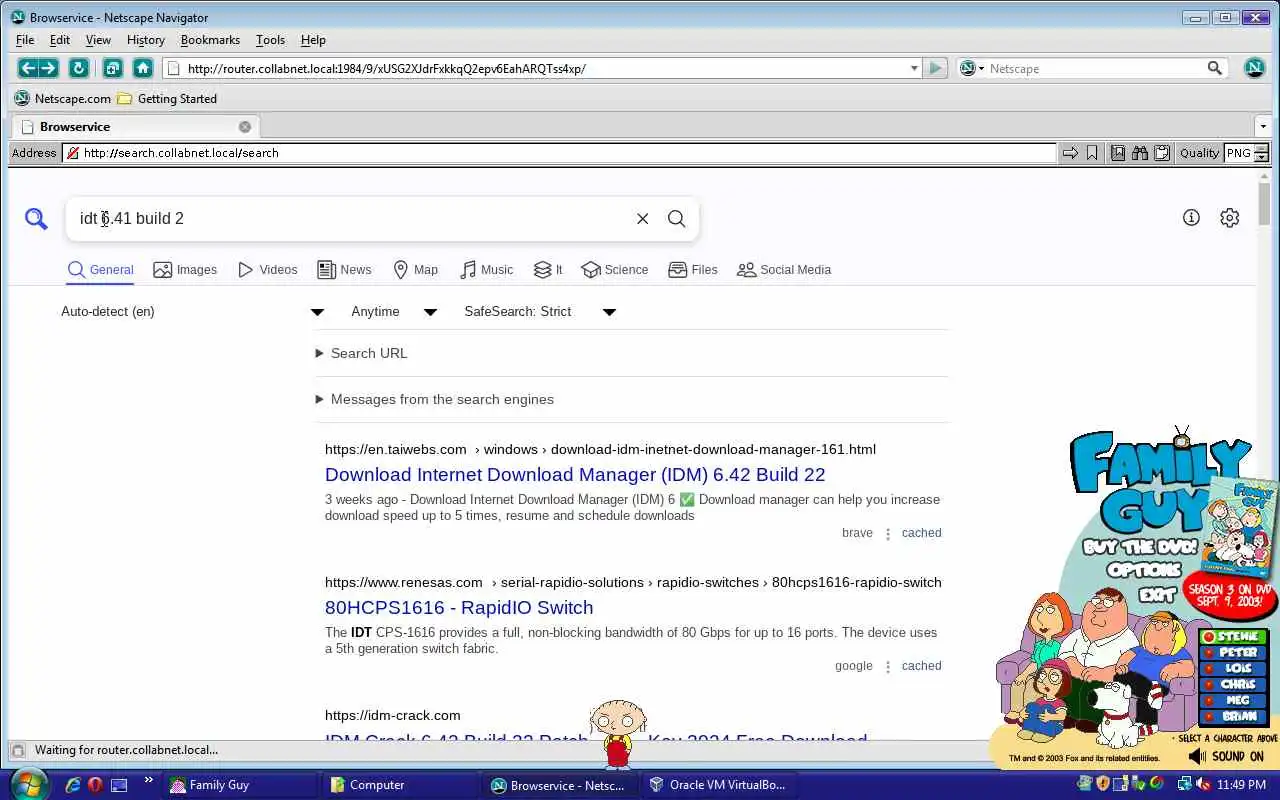Toggle SOUND ON in Family Guy widget
This screenshot has width=1280, height=800.
pyautogui.click(x=1226, y=757)
